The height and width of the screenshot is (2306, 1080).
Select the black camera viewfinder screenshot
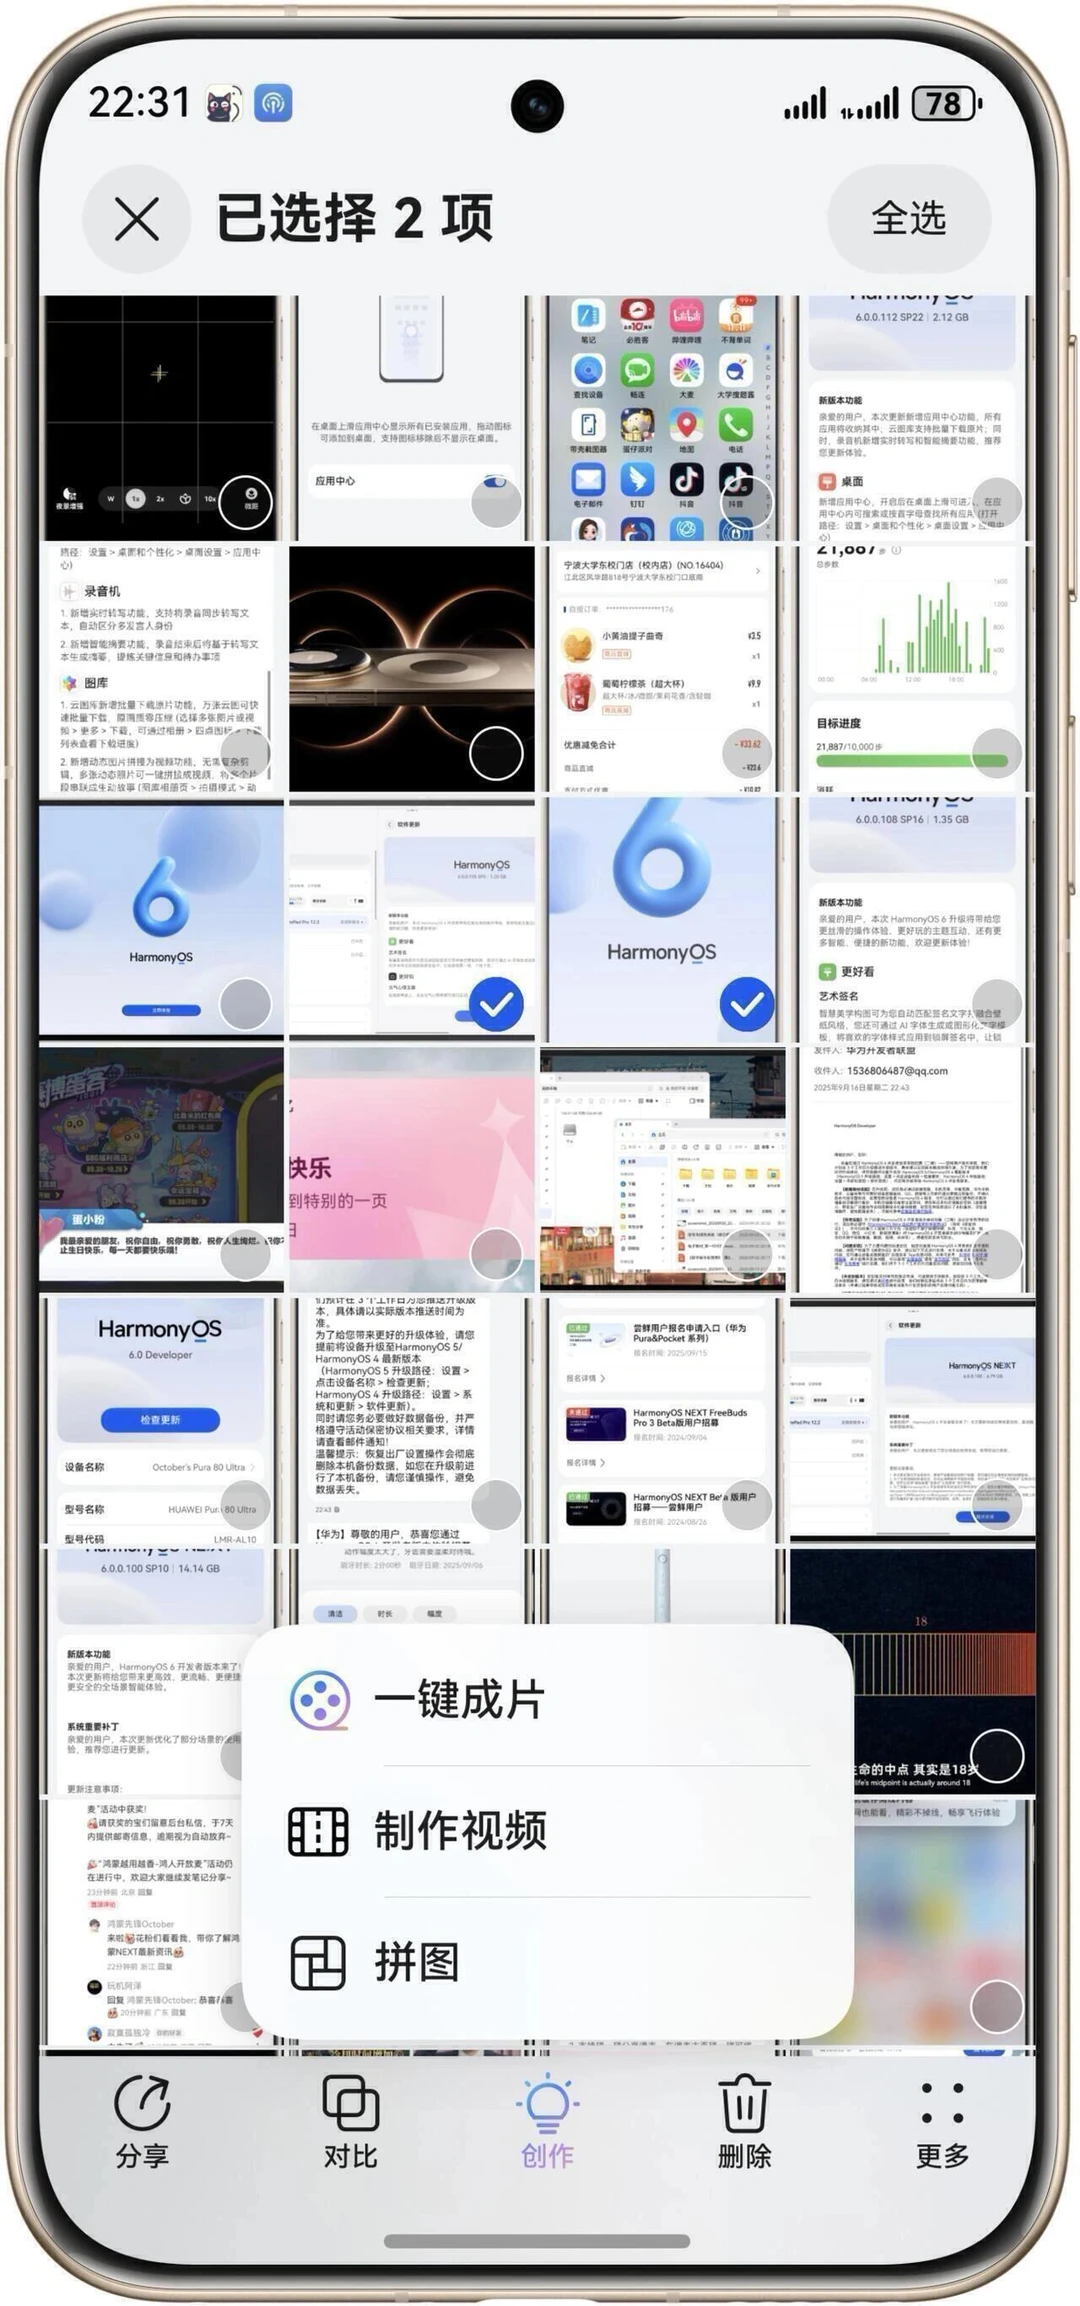[245, 501]
